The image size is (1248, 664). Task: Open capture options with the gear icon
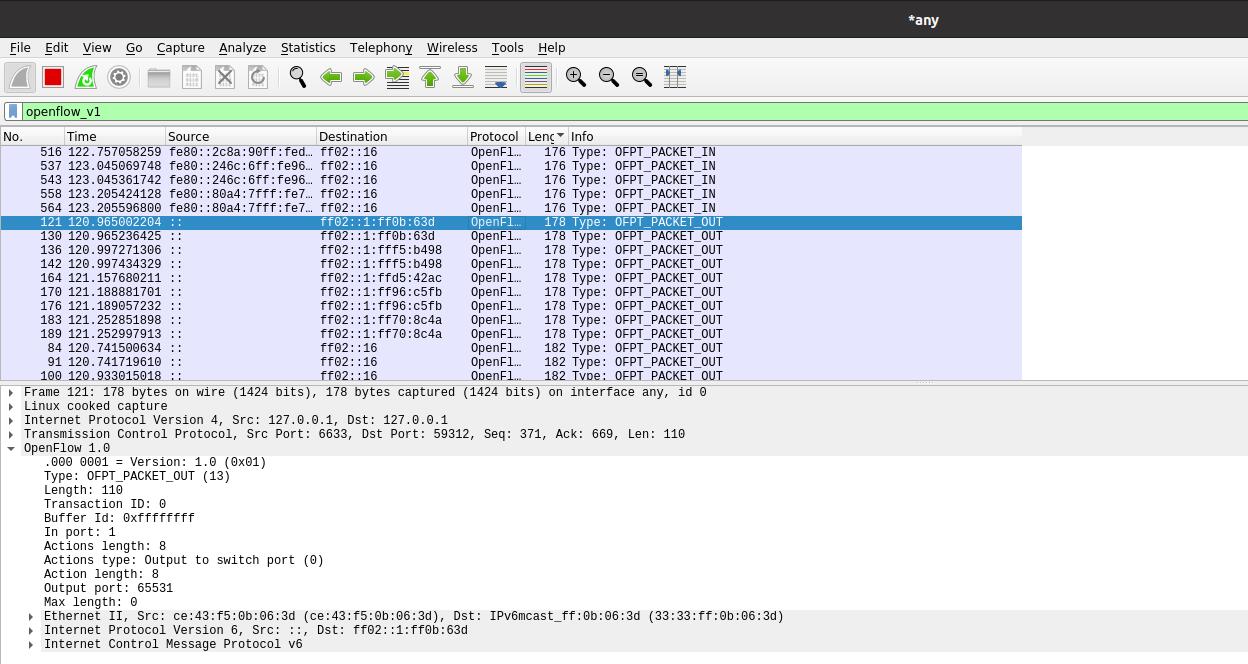[119, 77]
